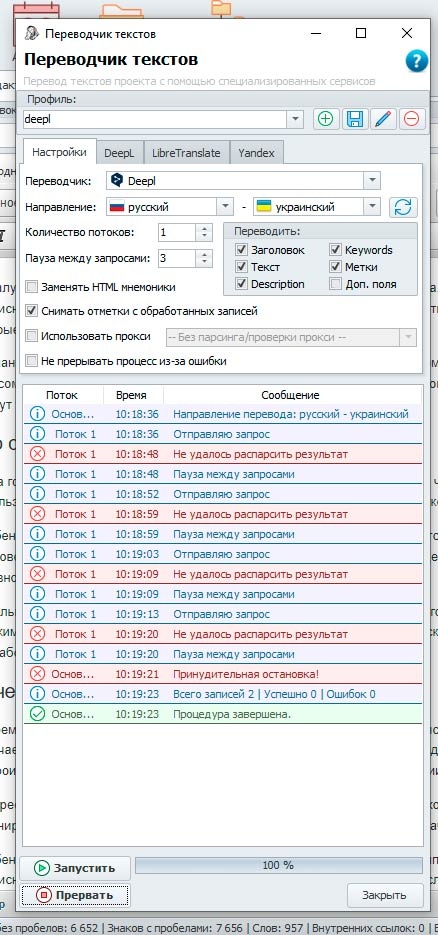438x935 pixels.
Task: Toggle the 'Заголовок' checkbox
Action: click(241, 250)
